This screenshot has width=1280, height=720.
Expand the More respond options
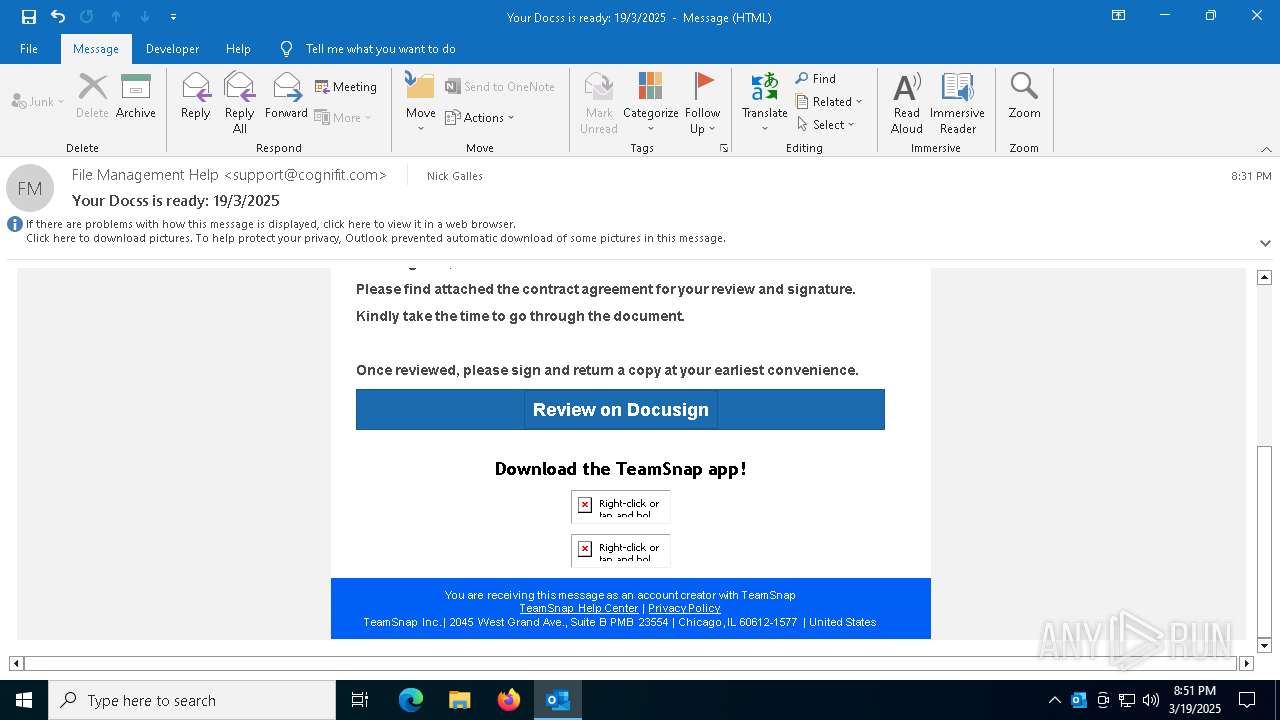(343, 117)
